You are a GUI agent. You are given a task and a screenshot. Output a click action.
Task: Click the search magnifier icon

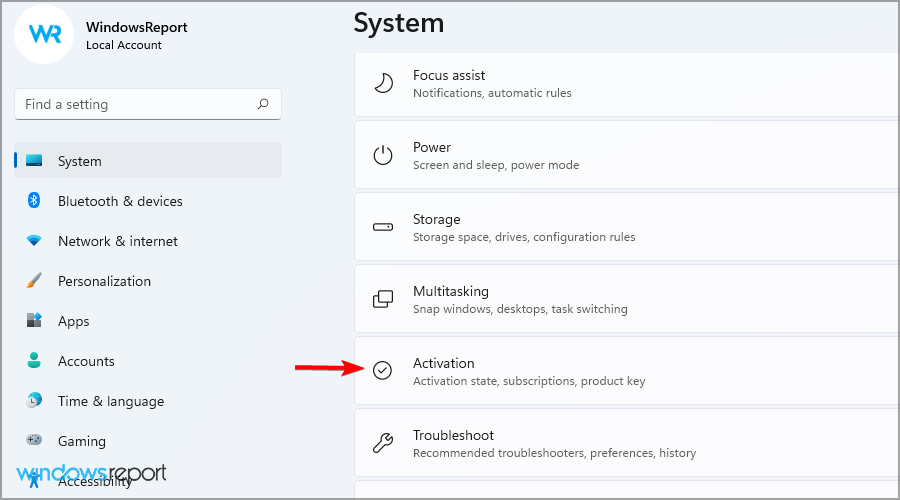click(x=263, y=104)
